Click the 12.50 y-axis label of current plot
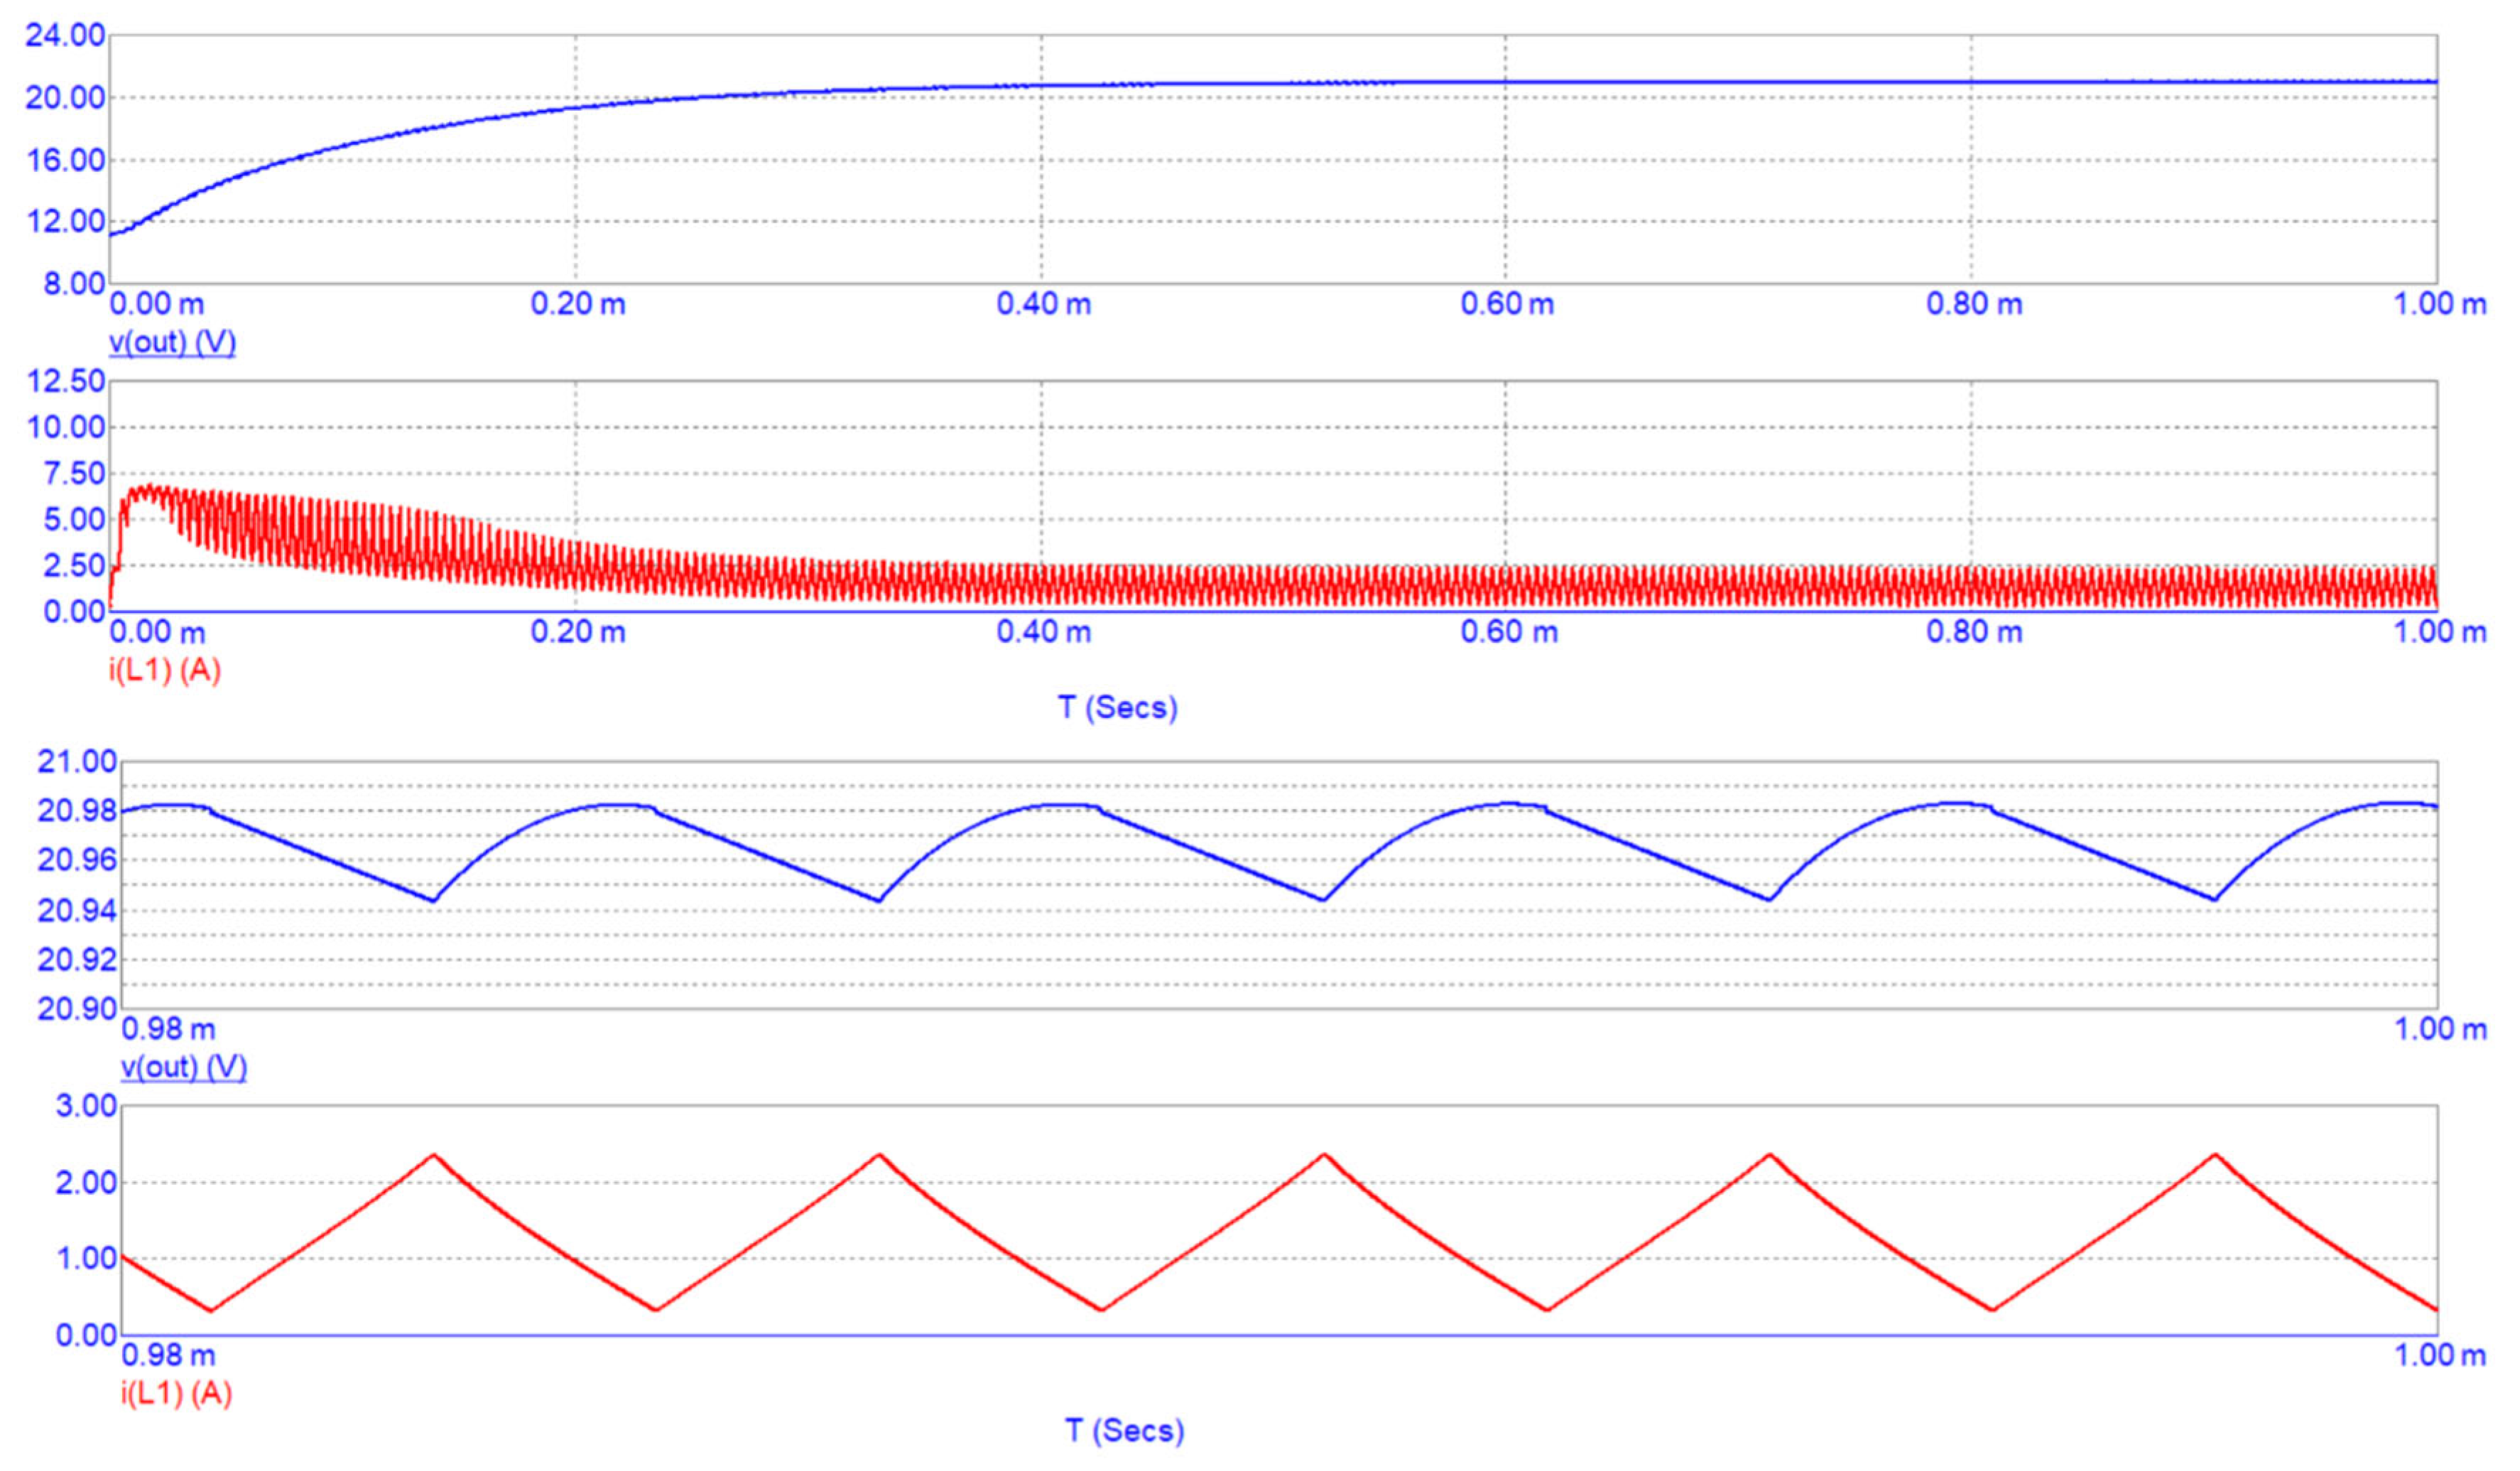The image size is (2520, 1471). pos(65,381)
